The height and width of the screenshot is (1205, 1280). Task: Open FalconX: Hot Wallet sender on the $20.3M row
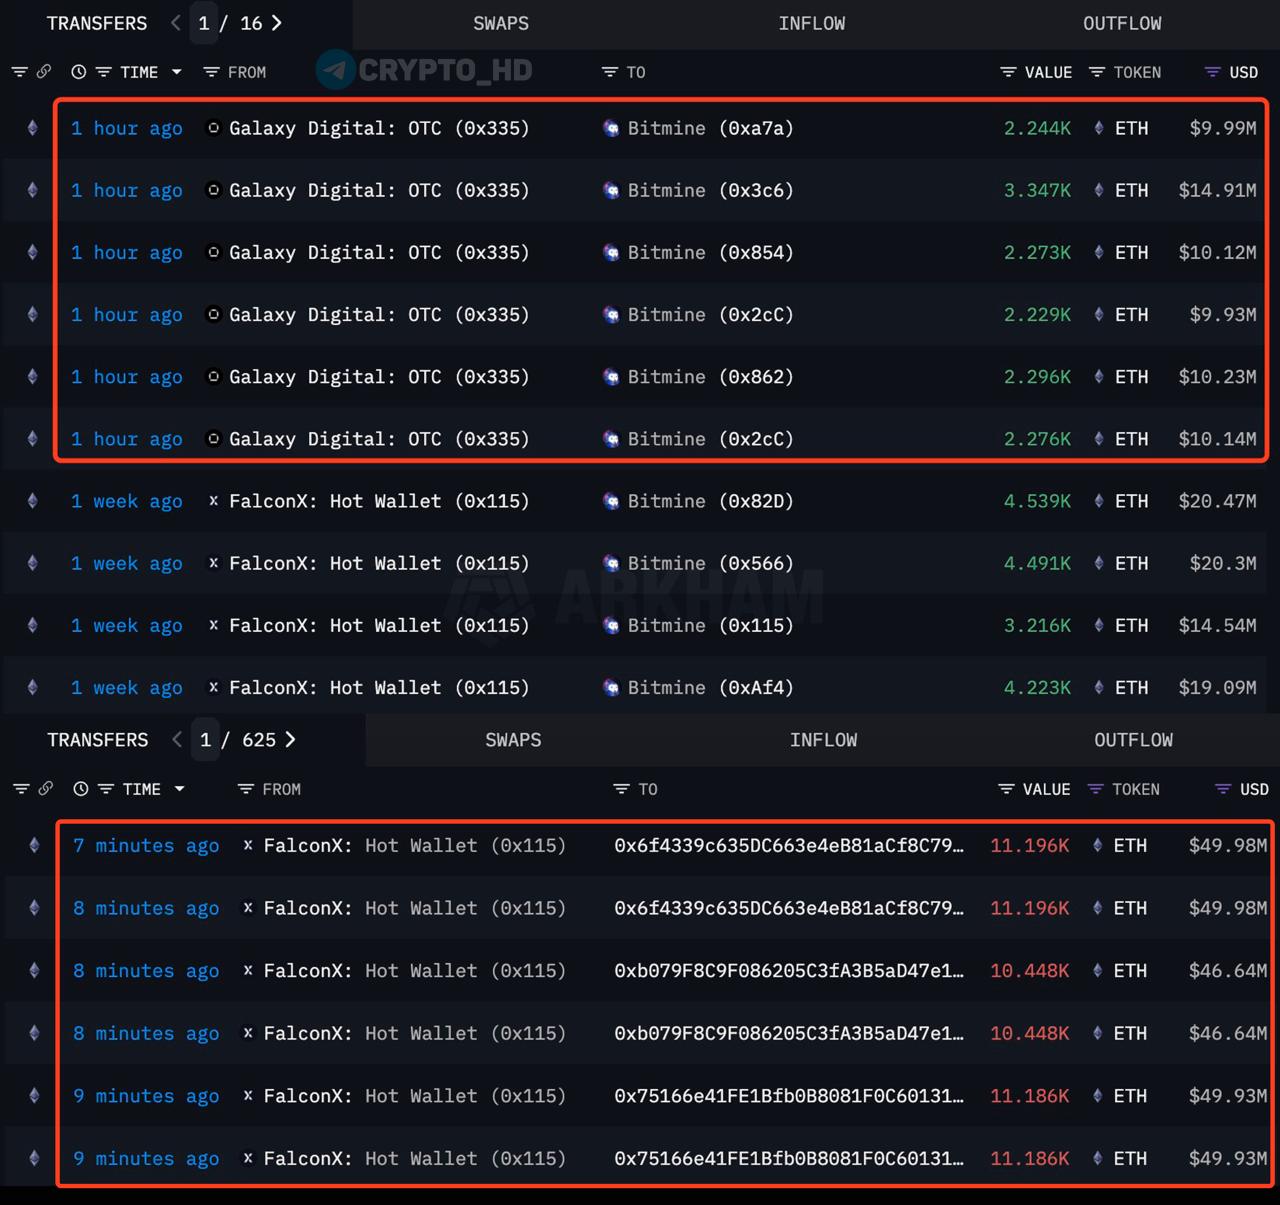[379, 563]
